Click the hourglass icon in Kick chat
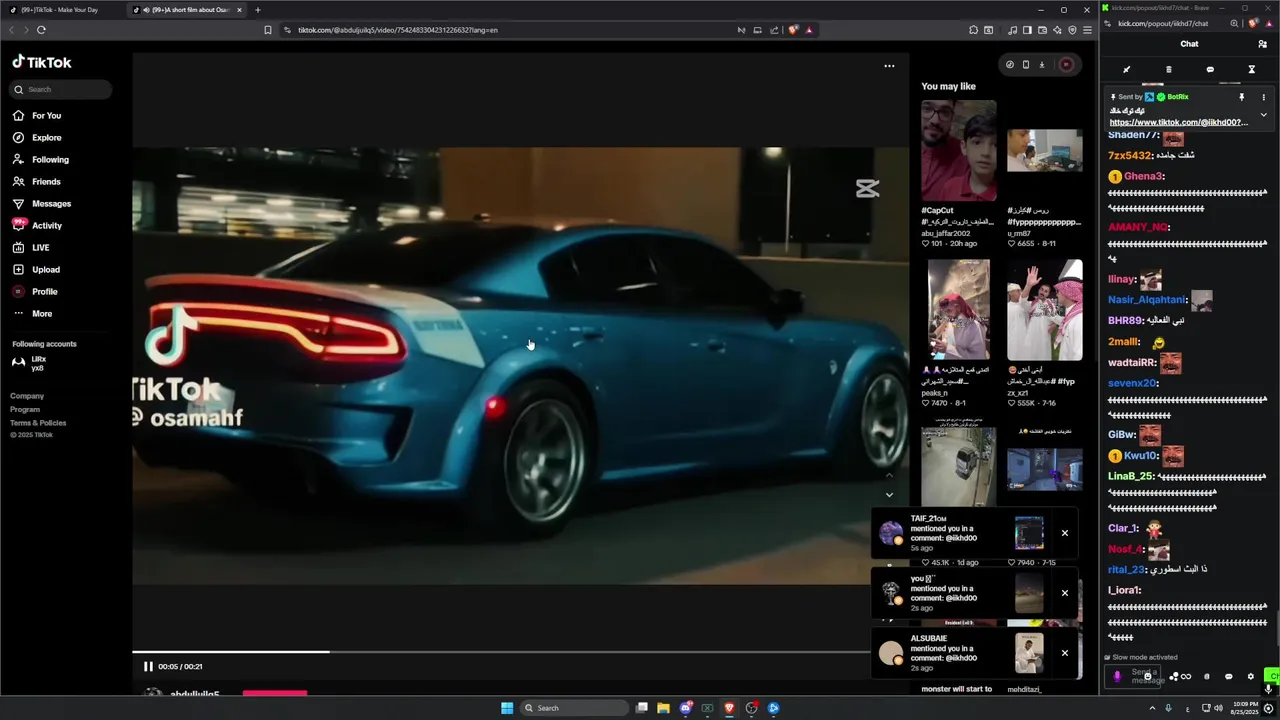This screenshot has height=720, width=1280. tap(1251, 70)
